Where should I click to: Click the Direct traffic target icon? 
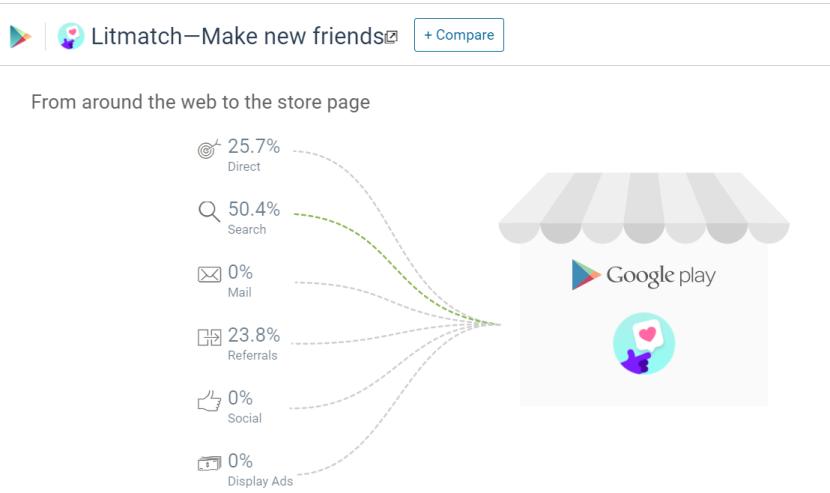208,150
